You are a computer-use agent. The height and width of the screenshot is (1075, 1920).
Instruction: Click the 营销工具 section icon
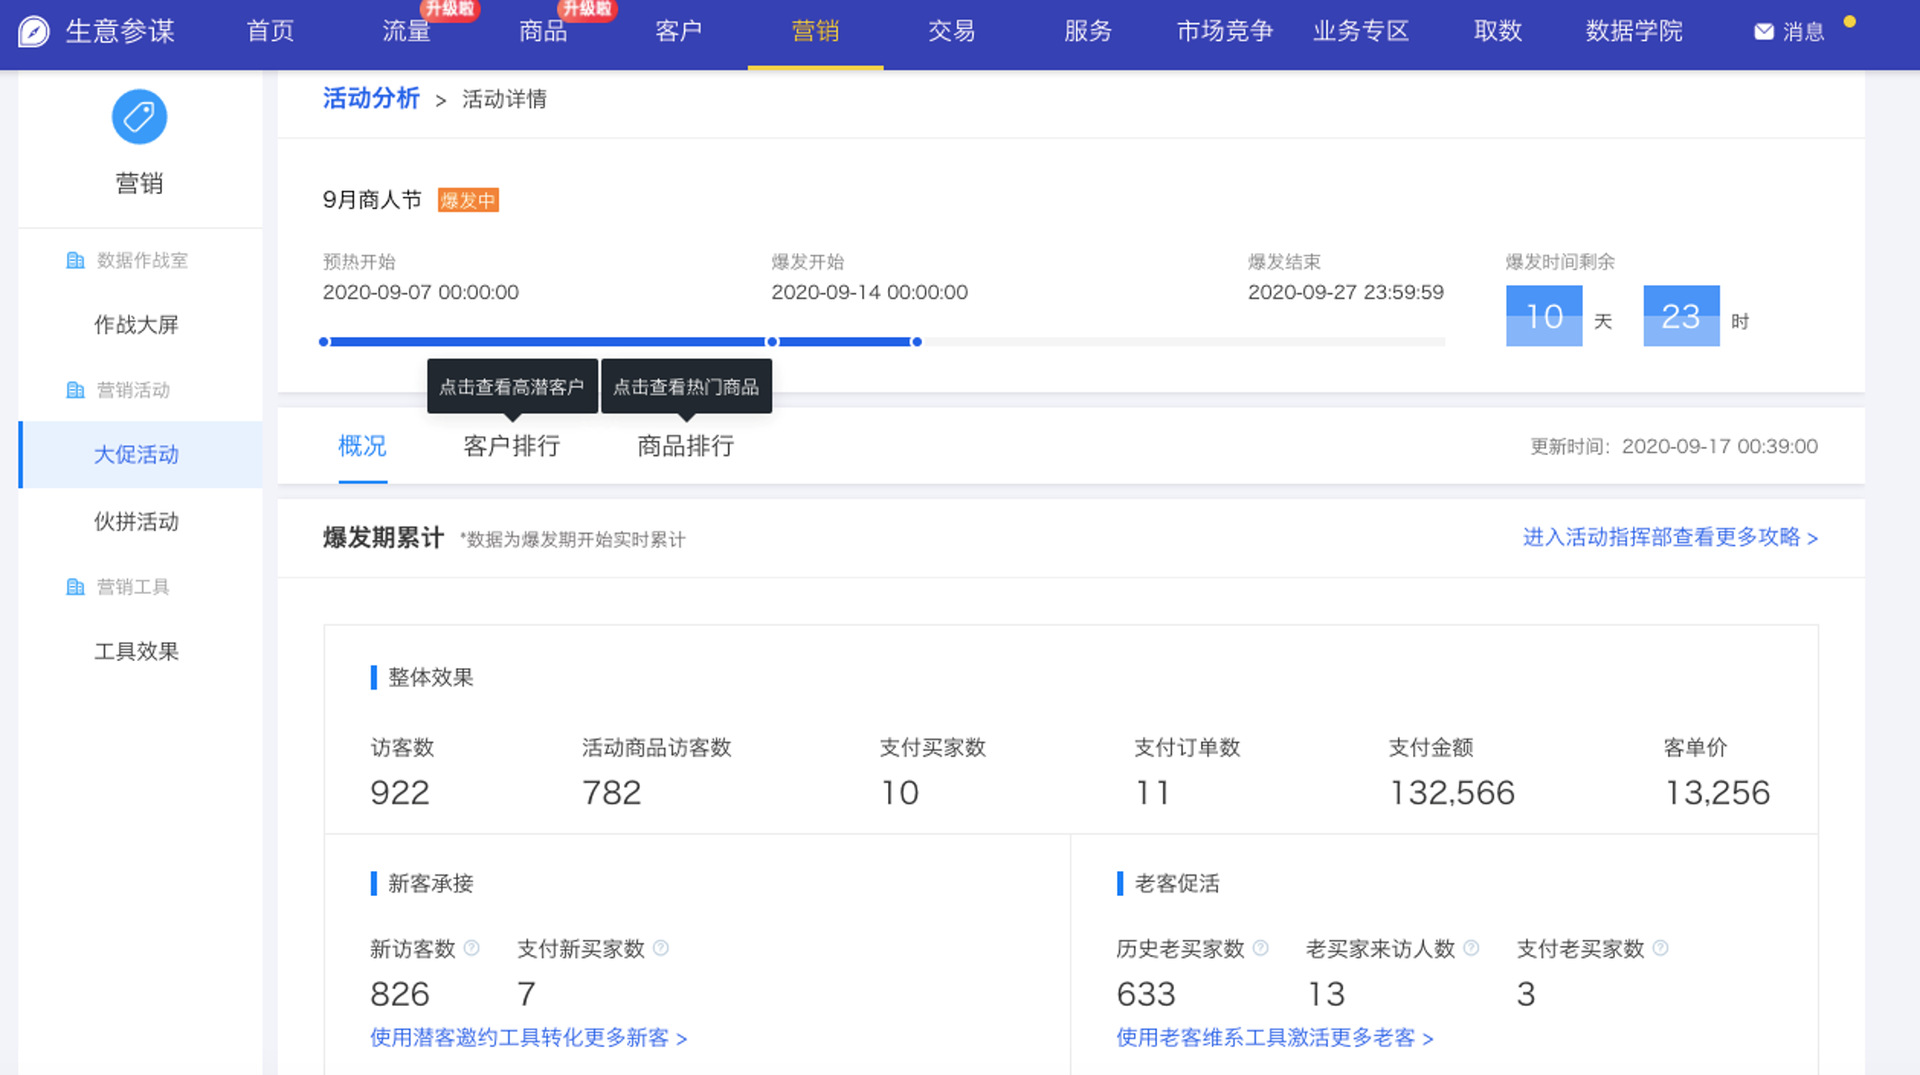point(75,587)
